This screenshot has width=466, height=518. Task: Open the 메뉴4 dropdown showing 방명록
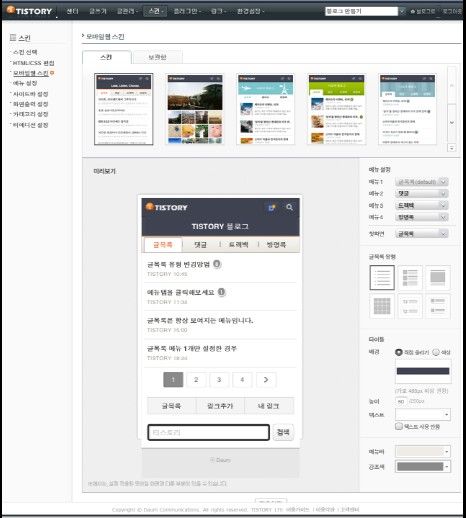tap(421, 217)
